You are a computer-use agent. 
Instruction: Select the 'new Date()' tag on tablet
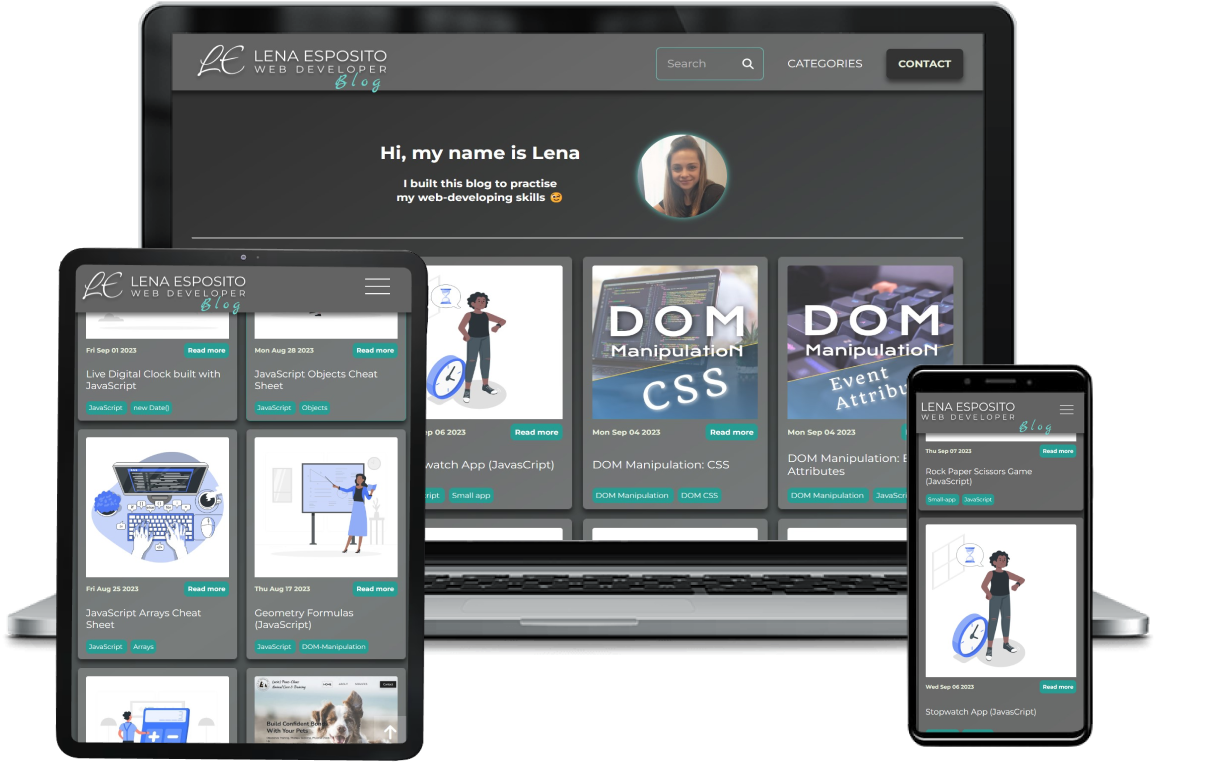[x=152, y=408]
